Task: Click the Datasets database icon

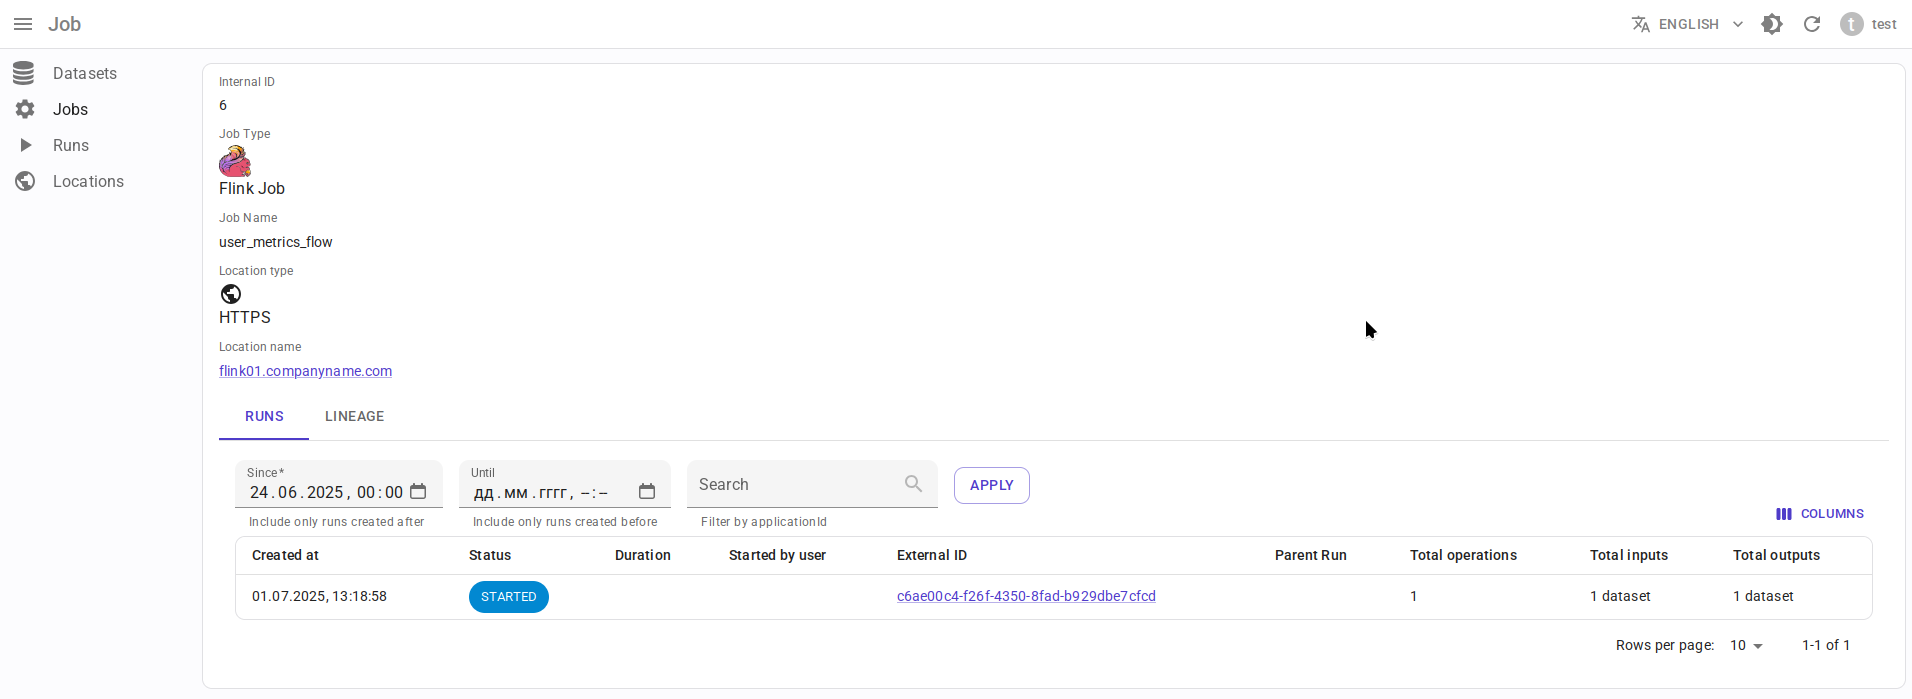Action: tap(24, 73)
